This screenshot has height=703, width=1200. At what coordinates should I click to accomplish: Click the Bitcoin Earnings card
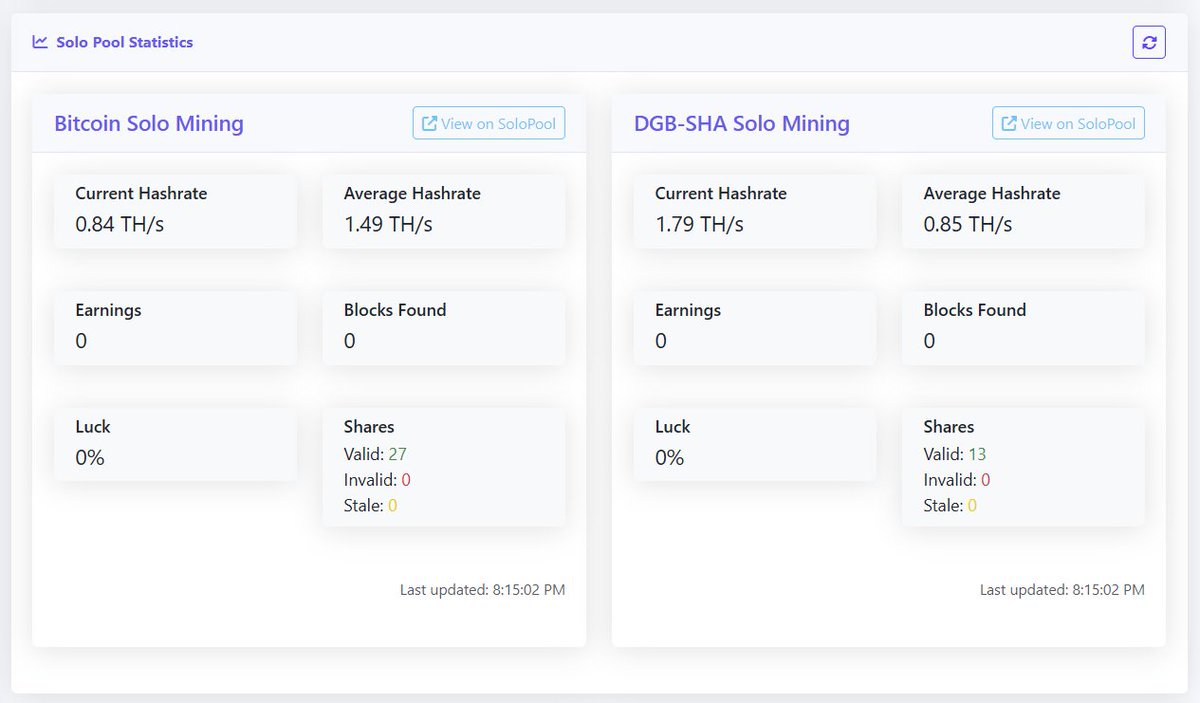point(175,327)
